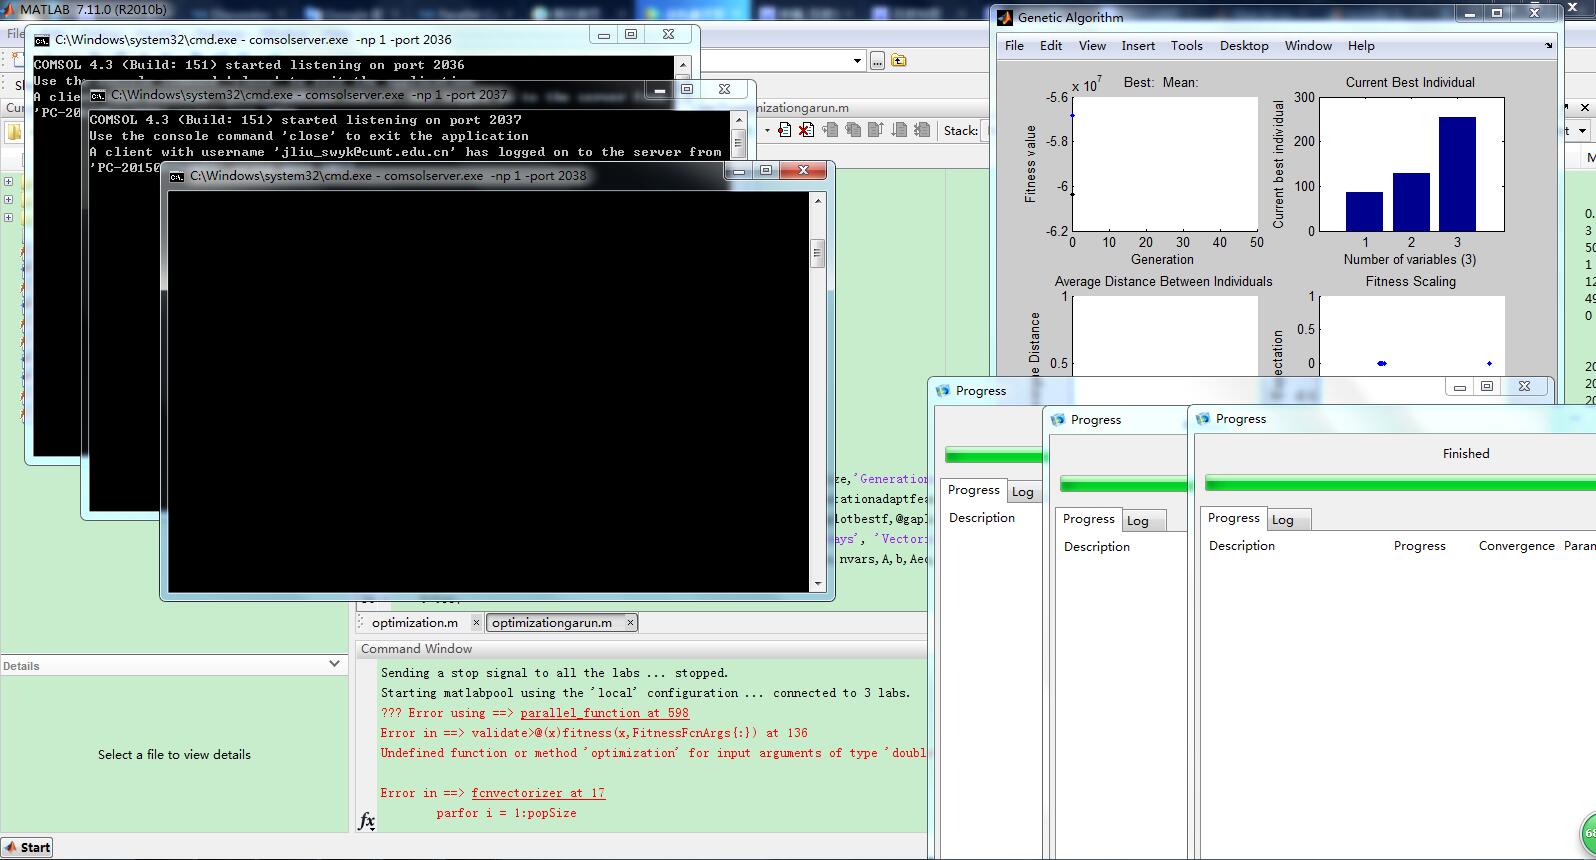Click the cmd icon of port 2038 window
This screenshot has width=1596, height=860.
177,176
